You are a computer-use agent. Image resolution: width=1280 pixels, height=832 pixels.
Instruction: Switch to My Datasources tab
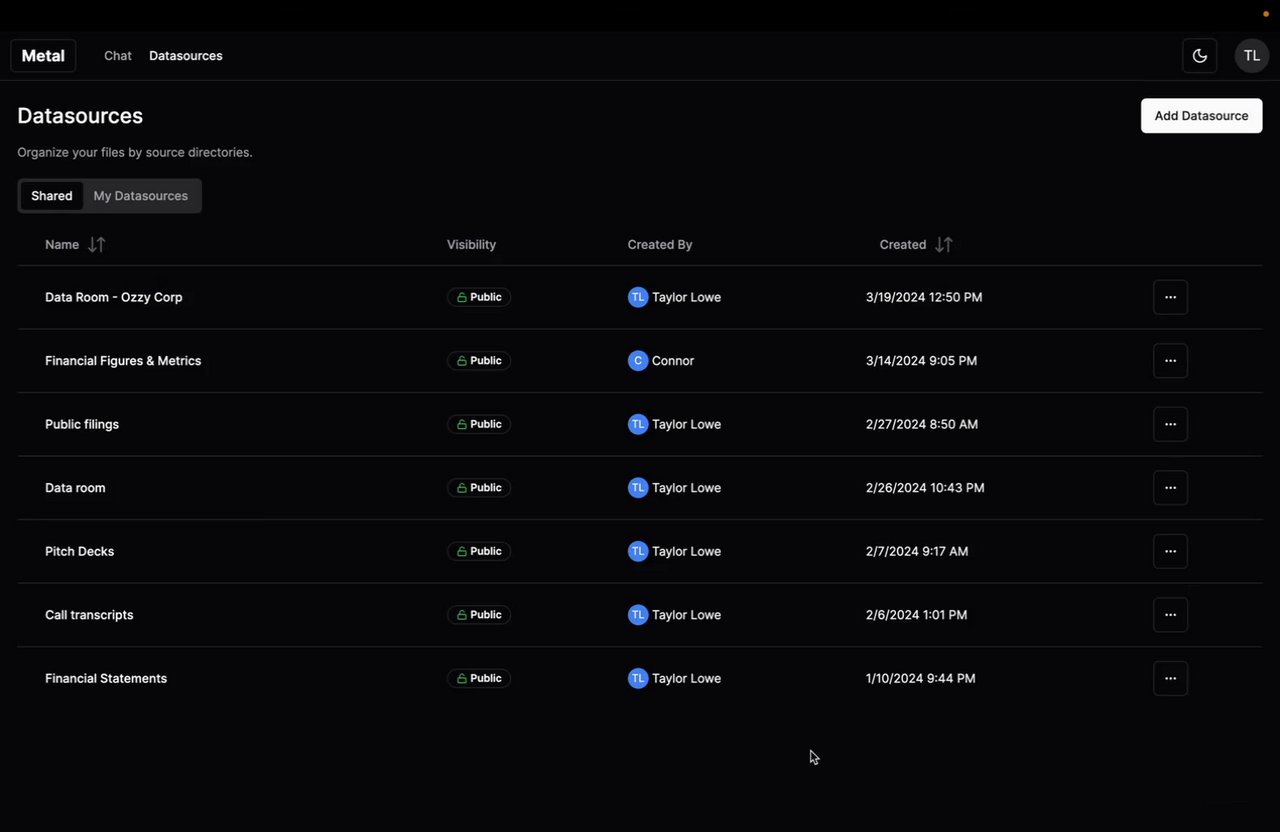[x=140, y=196]
